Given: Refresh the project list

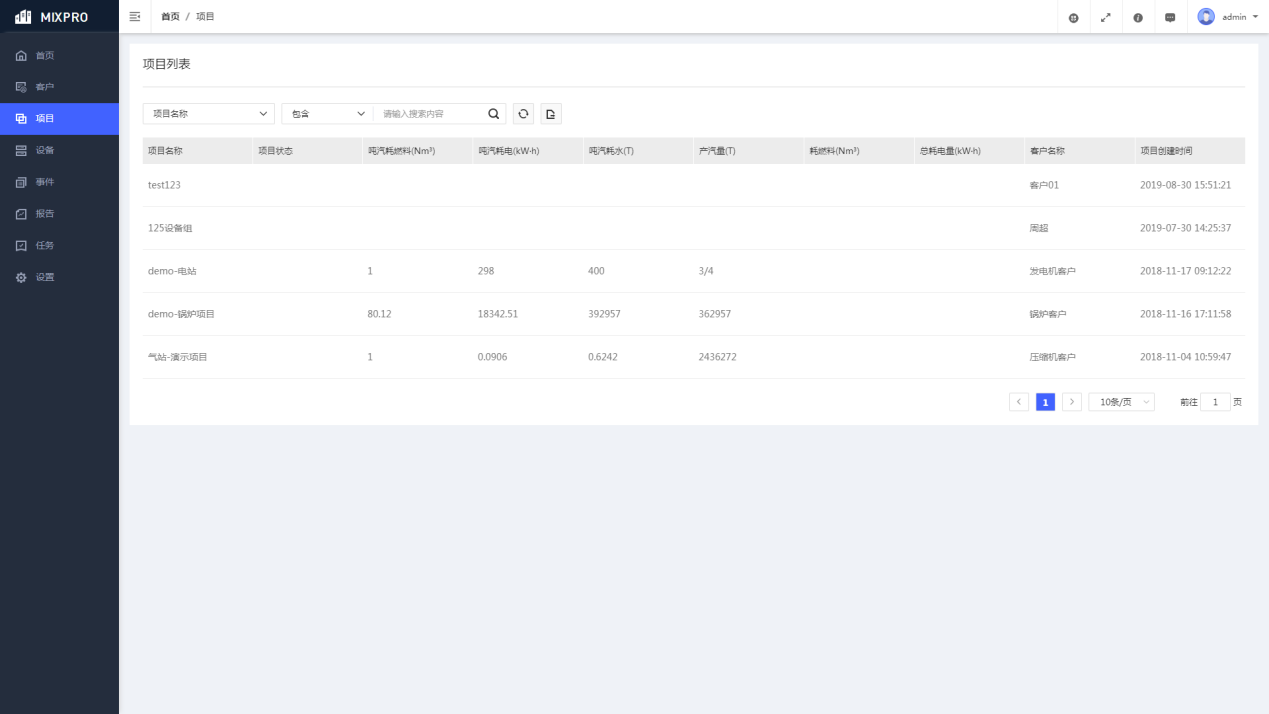Looking at the screenshot, I should coord(523,114).
